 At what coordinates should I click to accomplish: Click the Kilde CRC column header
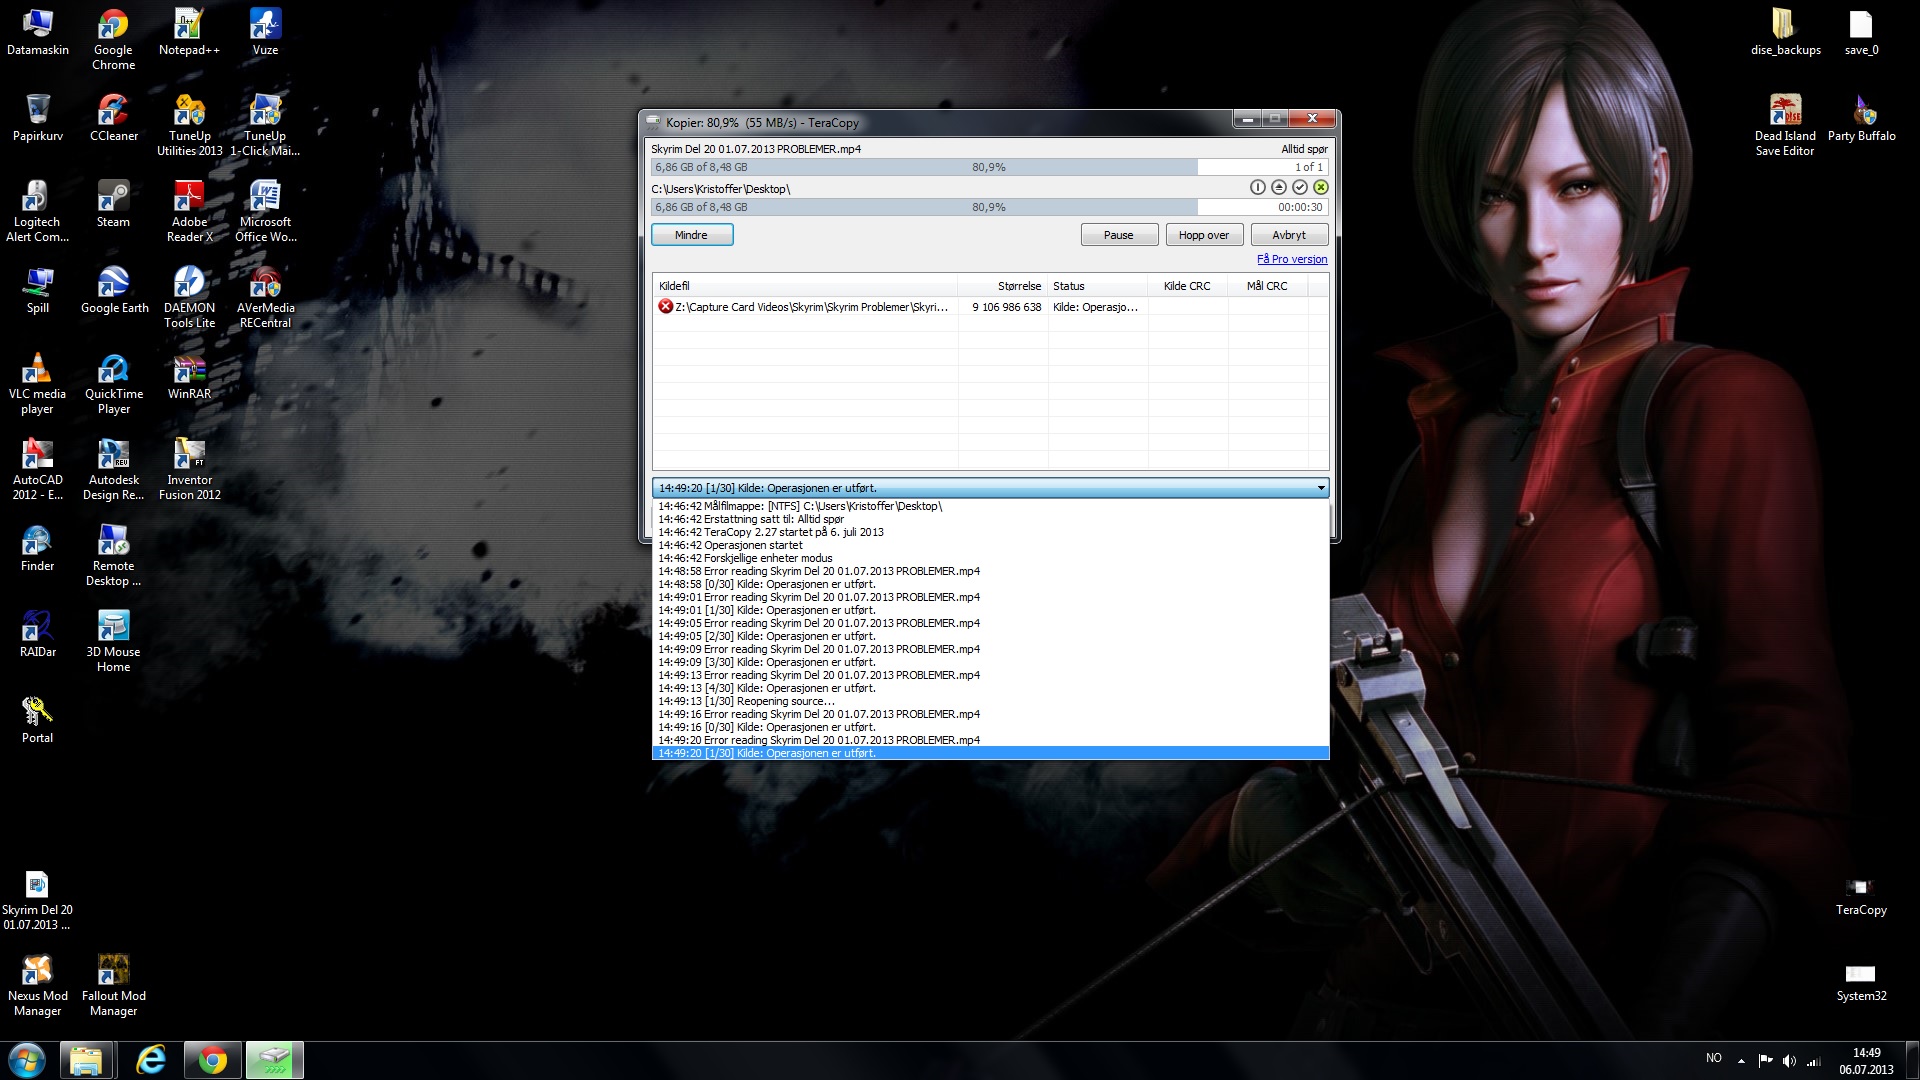coord(1187,286)
